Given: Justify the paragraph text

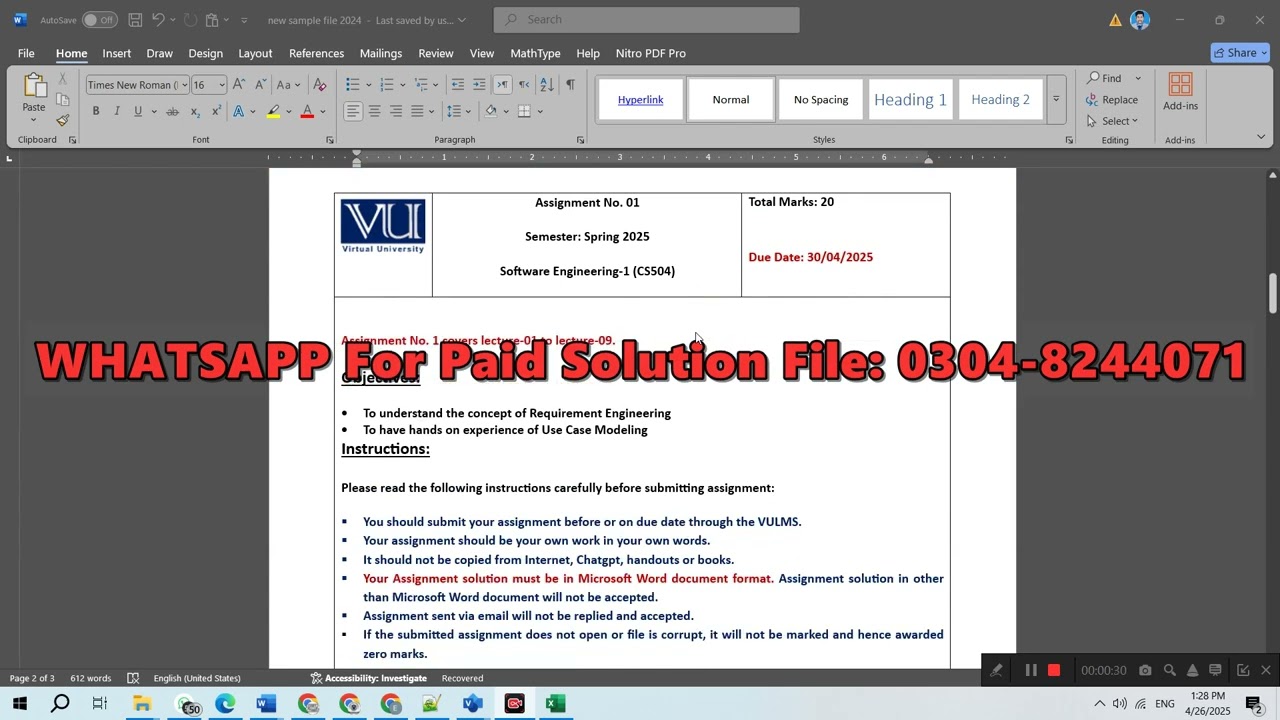Looking at the screenshot, I should 418,111.
